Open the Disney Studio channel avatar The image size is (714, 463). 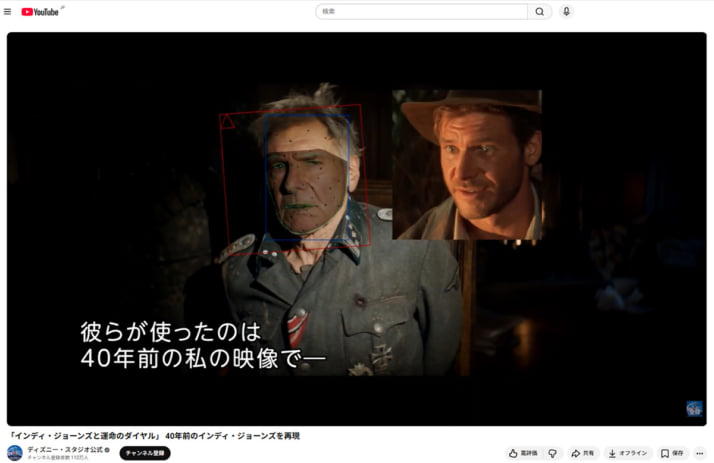(15, 453)
